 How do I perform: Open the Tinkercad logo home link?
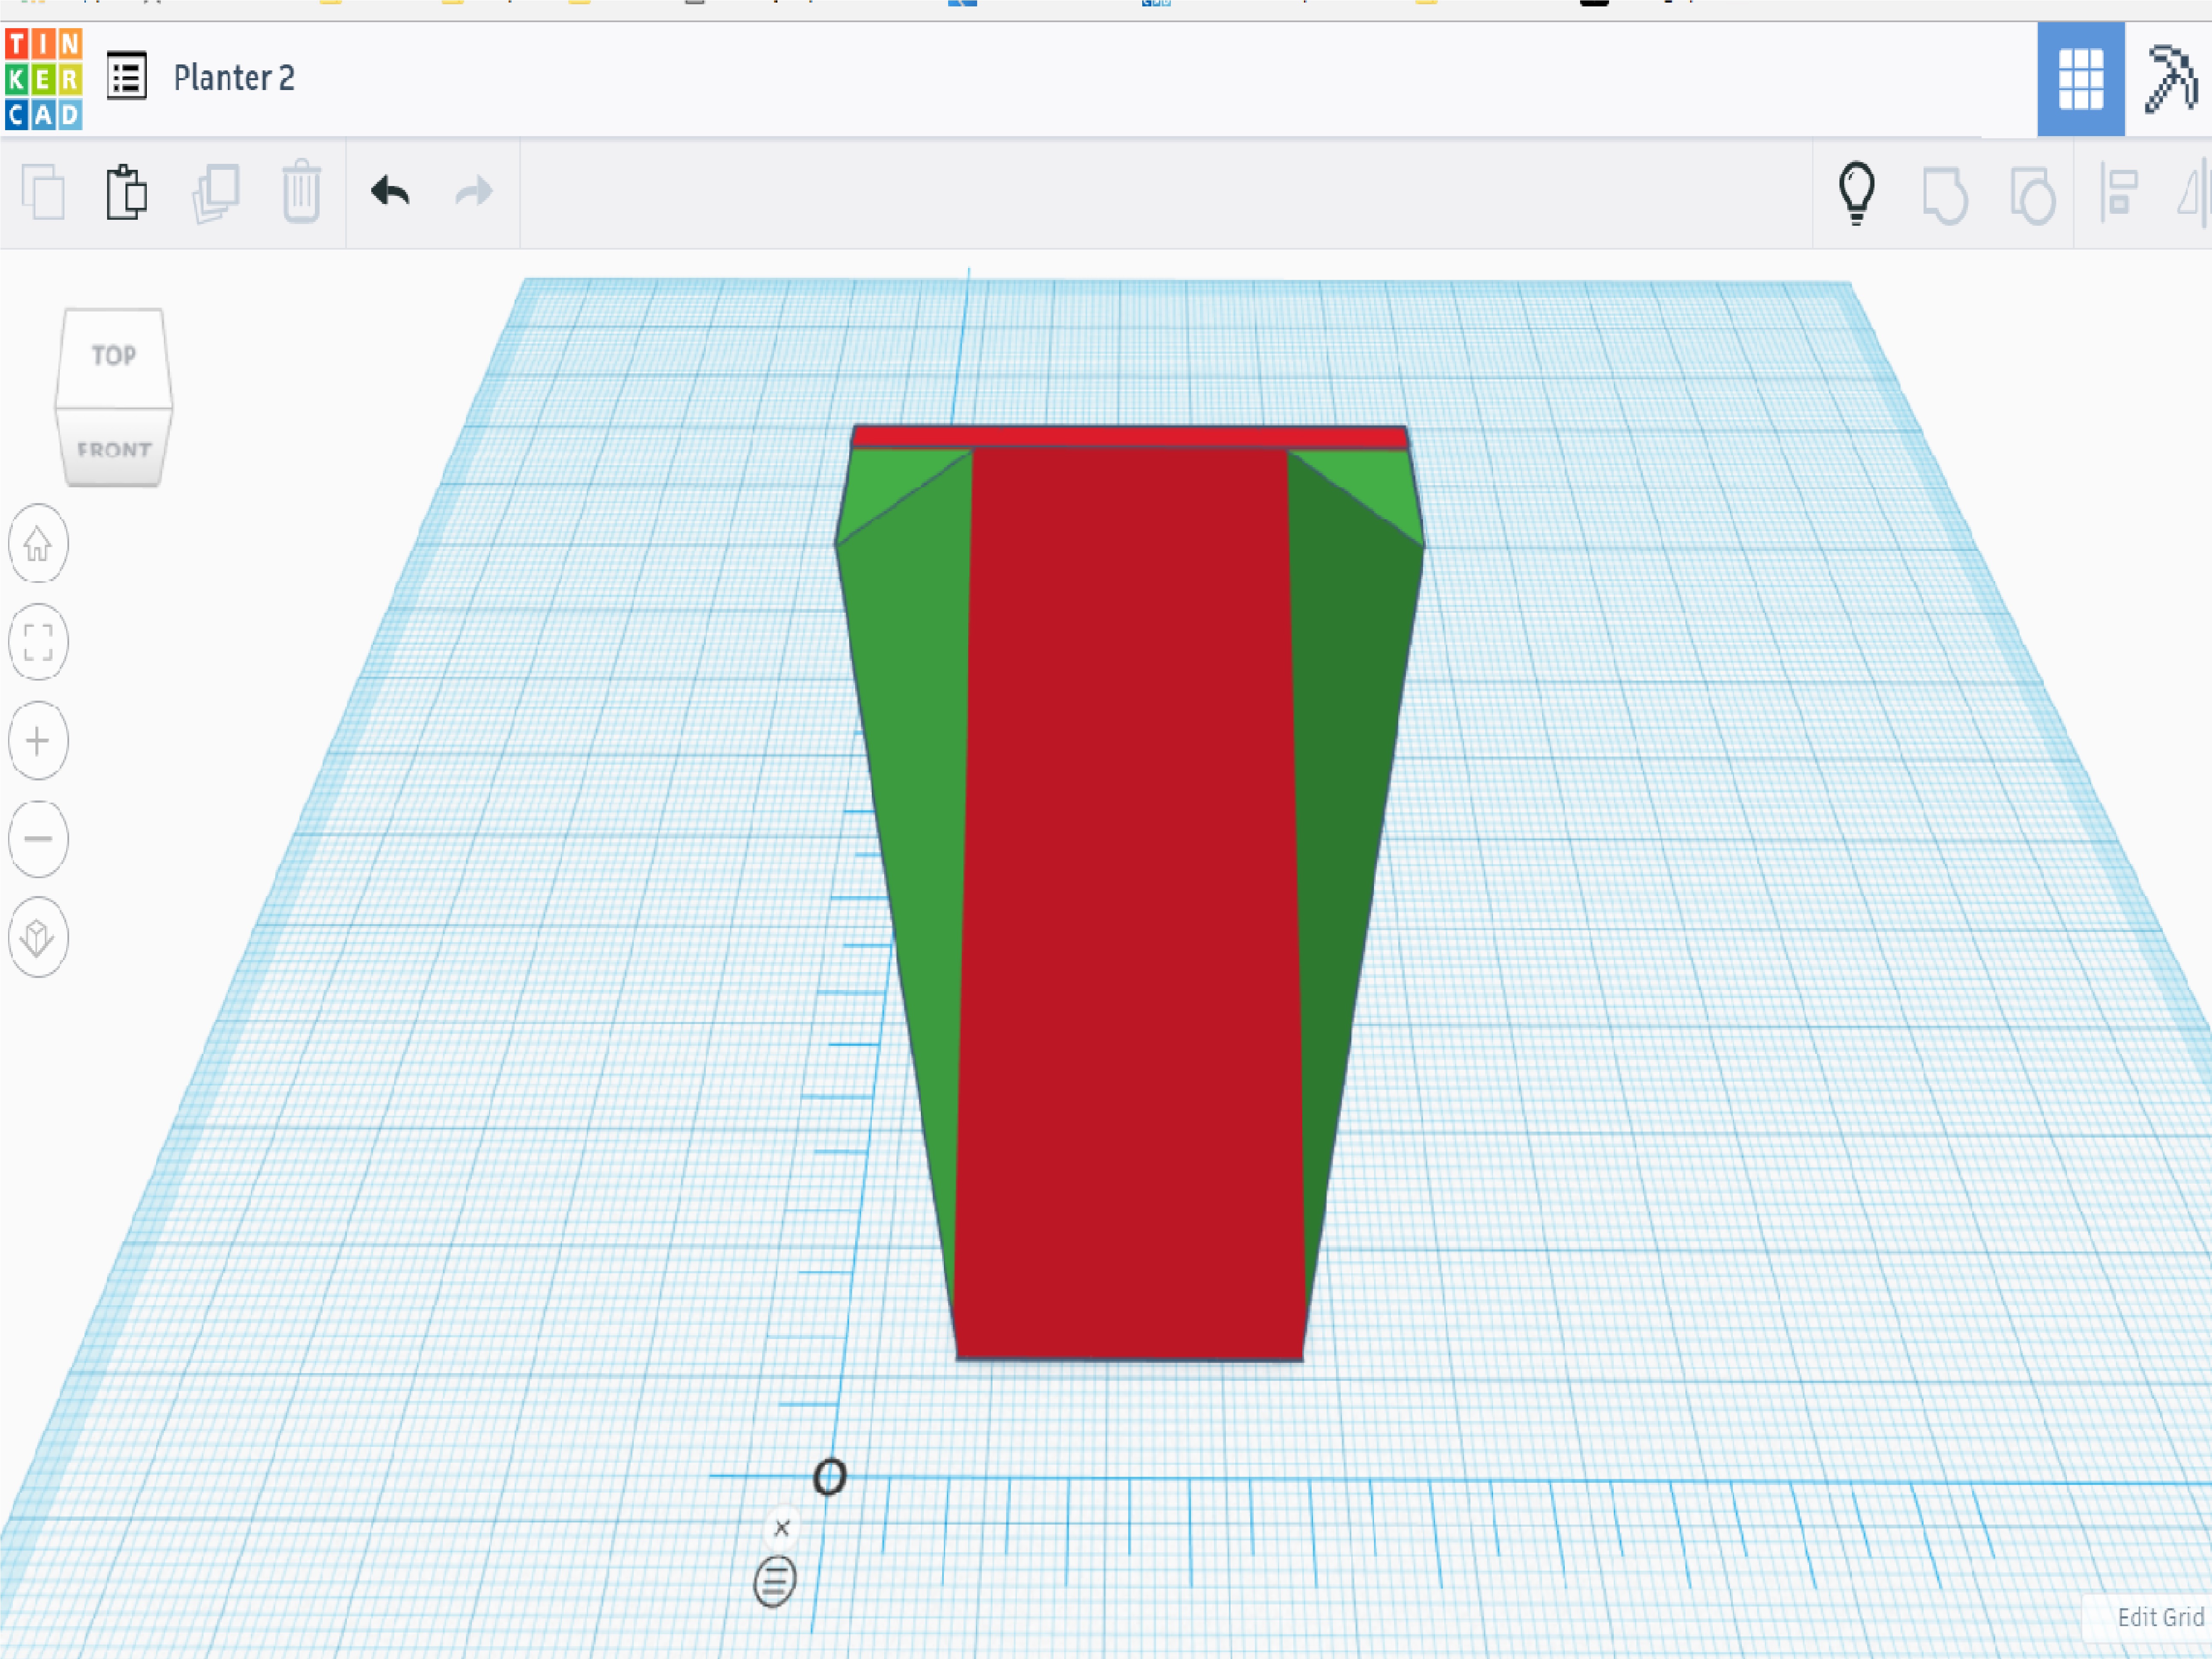[43, 79]
